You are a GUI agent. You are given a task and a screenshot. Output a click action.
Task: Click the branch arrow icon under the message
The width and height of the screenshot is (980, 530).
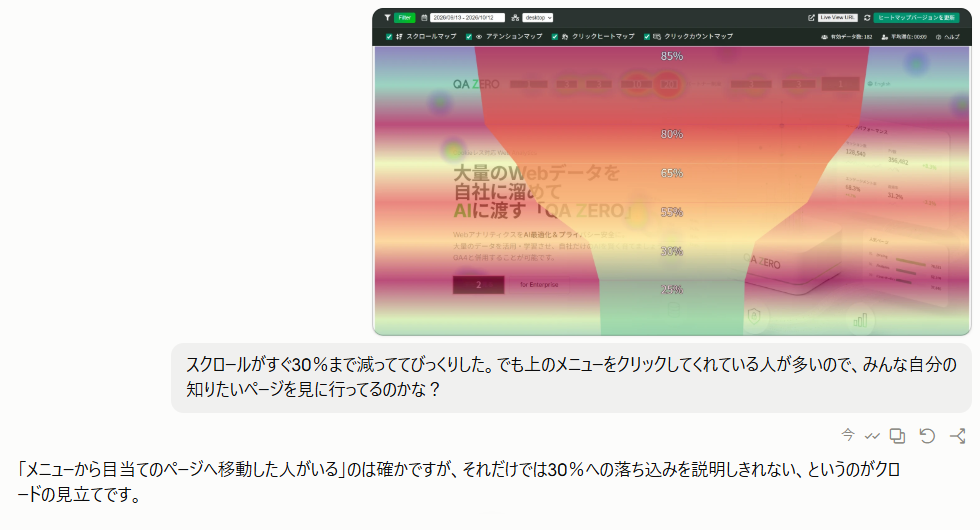pos(958,436)
